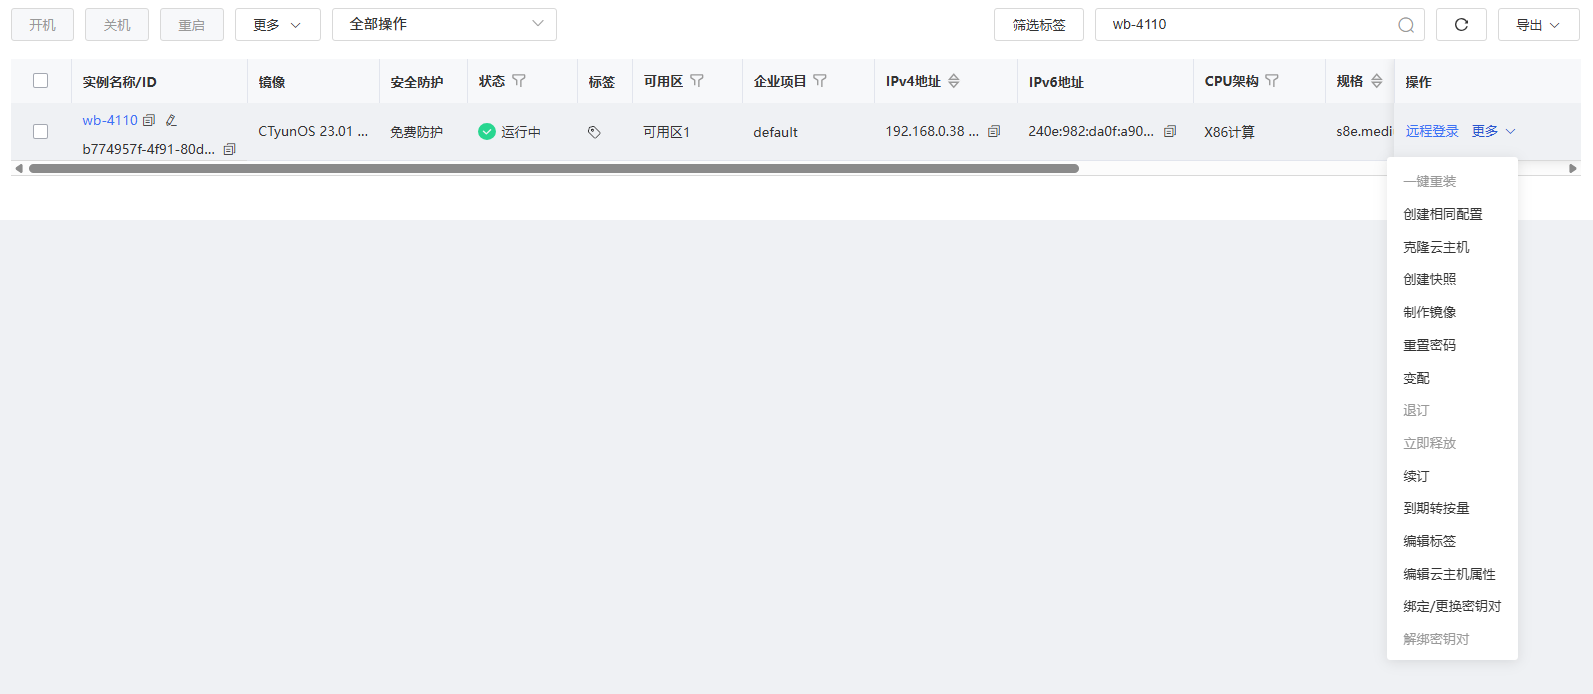Click the CTyunOS 23.01 image cell

click(x=313, y=132)
